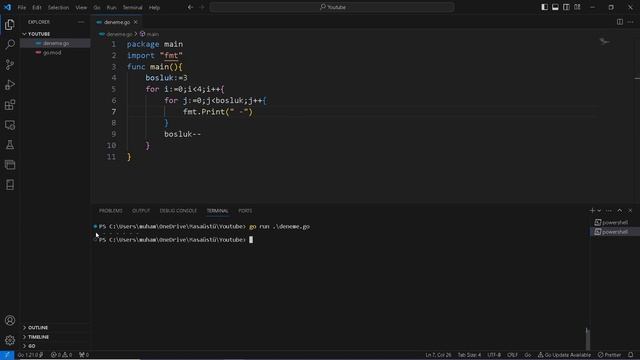640x360 pixels.
Task: Click Go Update Available notice
Action: (564, 355)
